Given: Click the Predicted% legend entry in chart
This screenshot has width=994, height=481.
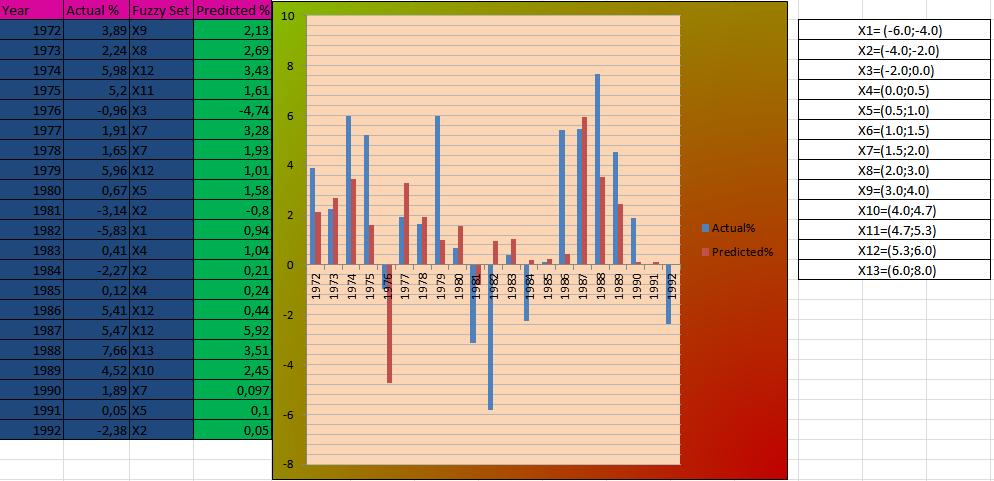Looking at the screenshot, I should [x=741, y=252].
